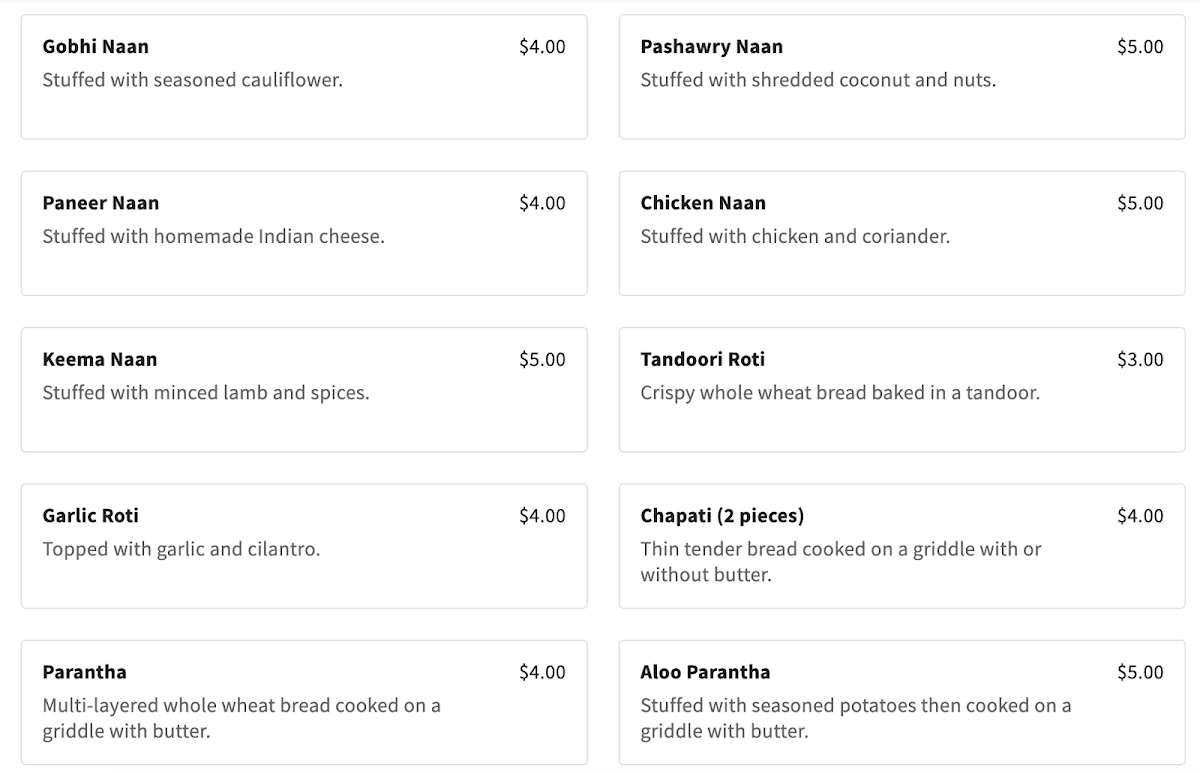Image resolution: width=1200 pixels, height=773 pixels.
Task: Click the Aloo Parantha $5.00 price
Action: [1140, 672]
